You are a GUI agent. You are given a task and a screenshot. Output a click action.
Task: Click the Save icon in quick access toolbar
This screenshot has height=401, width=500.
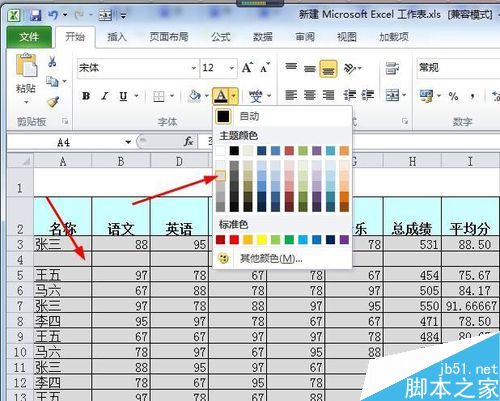pyautogui.click(x=36, y=15)
